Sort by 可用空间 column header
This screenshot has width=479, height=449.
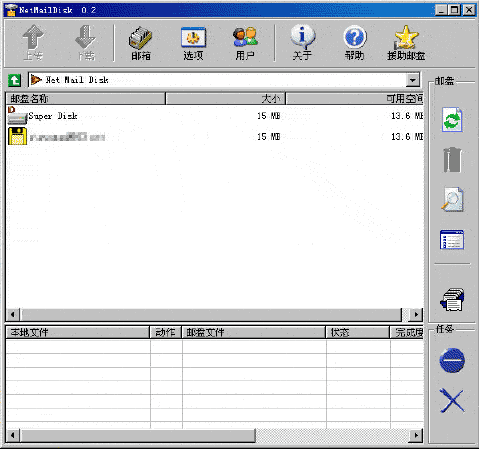(355, 99)
